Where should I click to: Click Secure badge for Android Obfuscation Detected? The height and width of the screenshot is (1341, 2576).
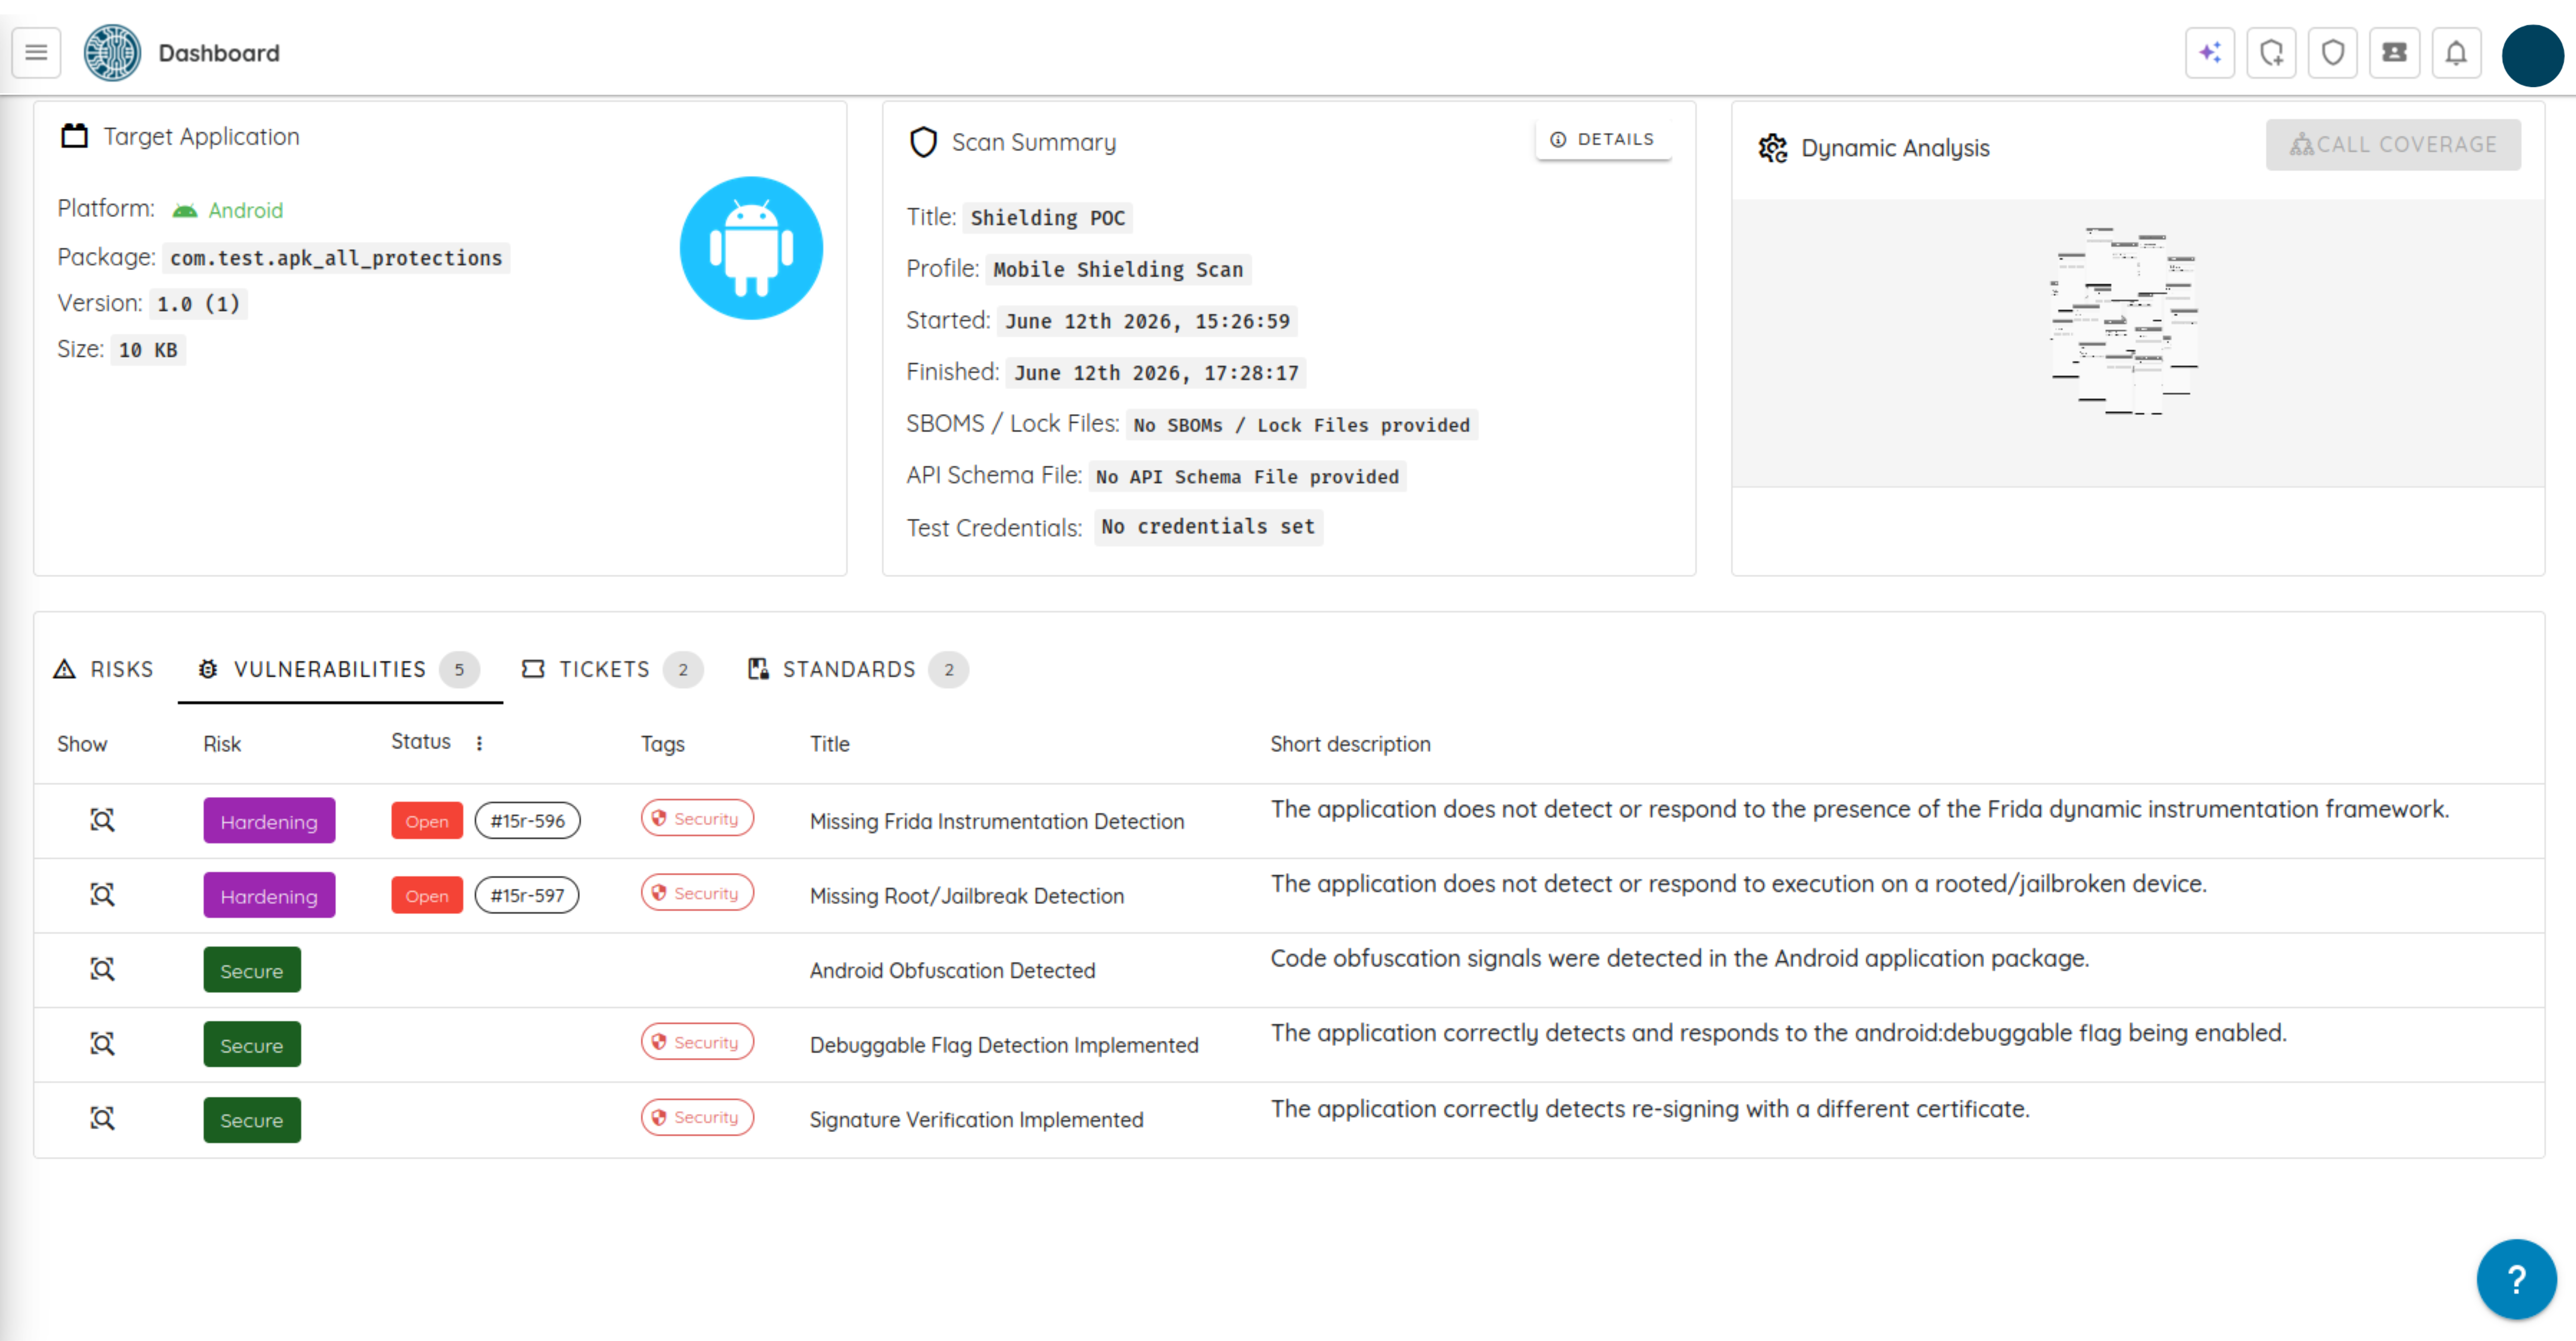[252, 970]
